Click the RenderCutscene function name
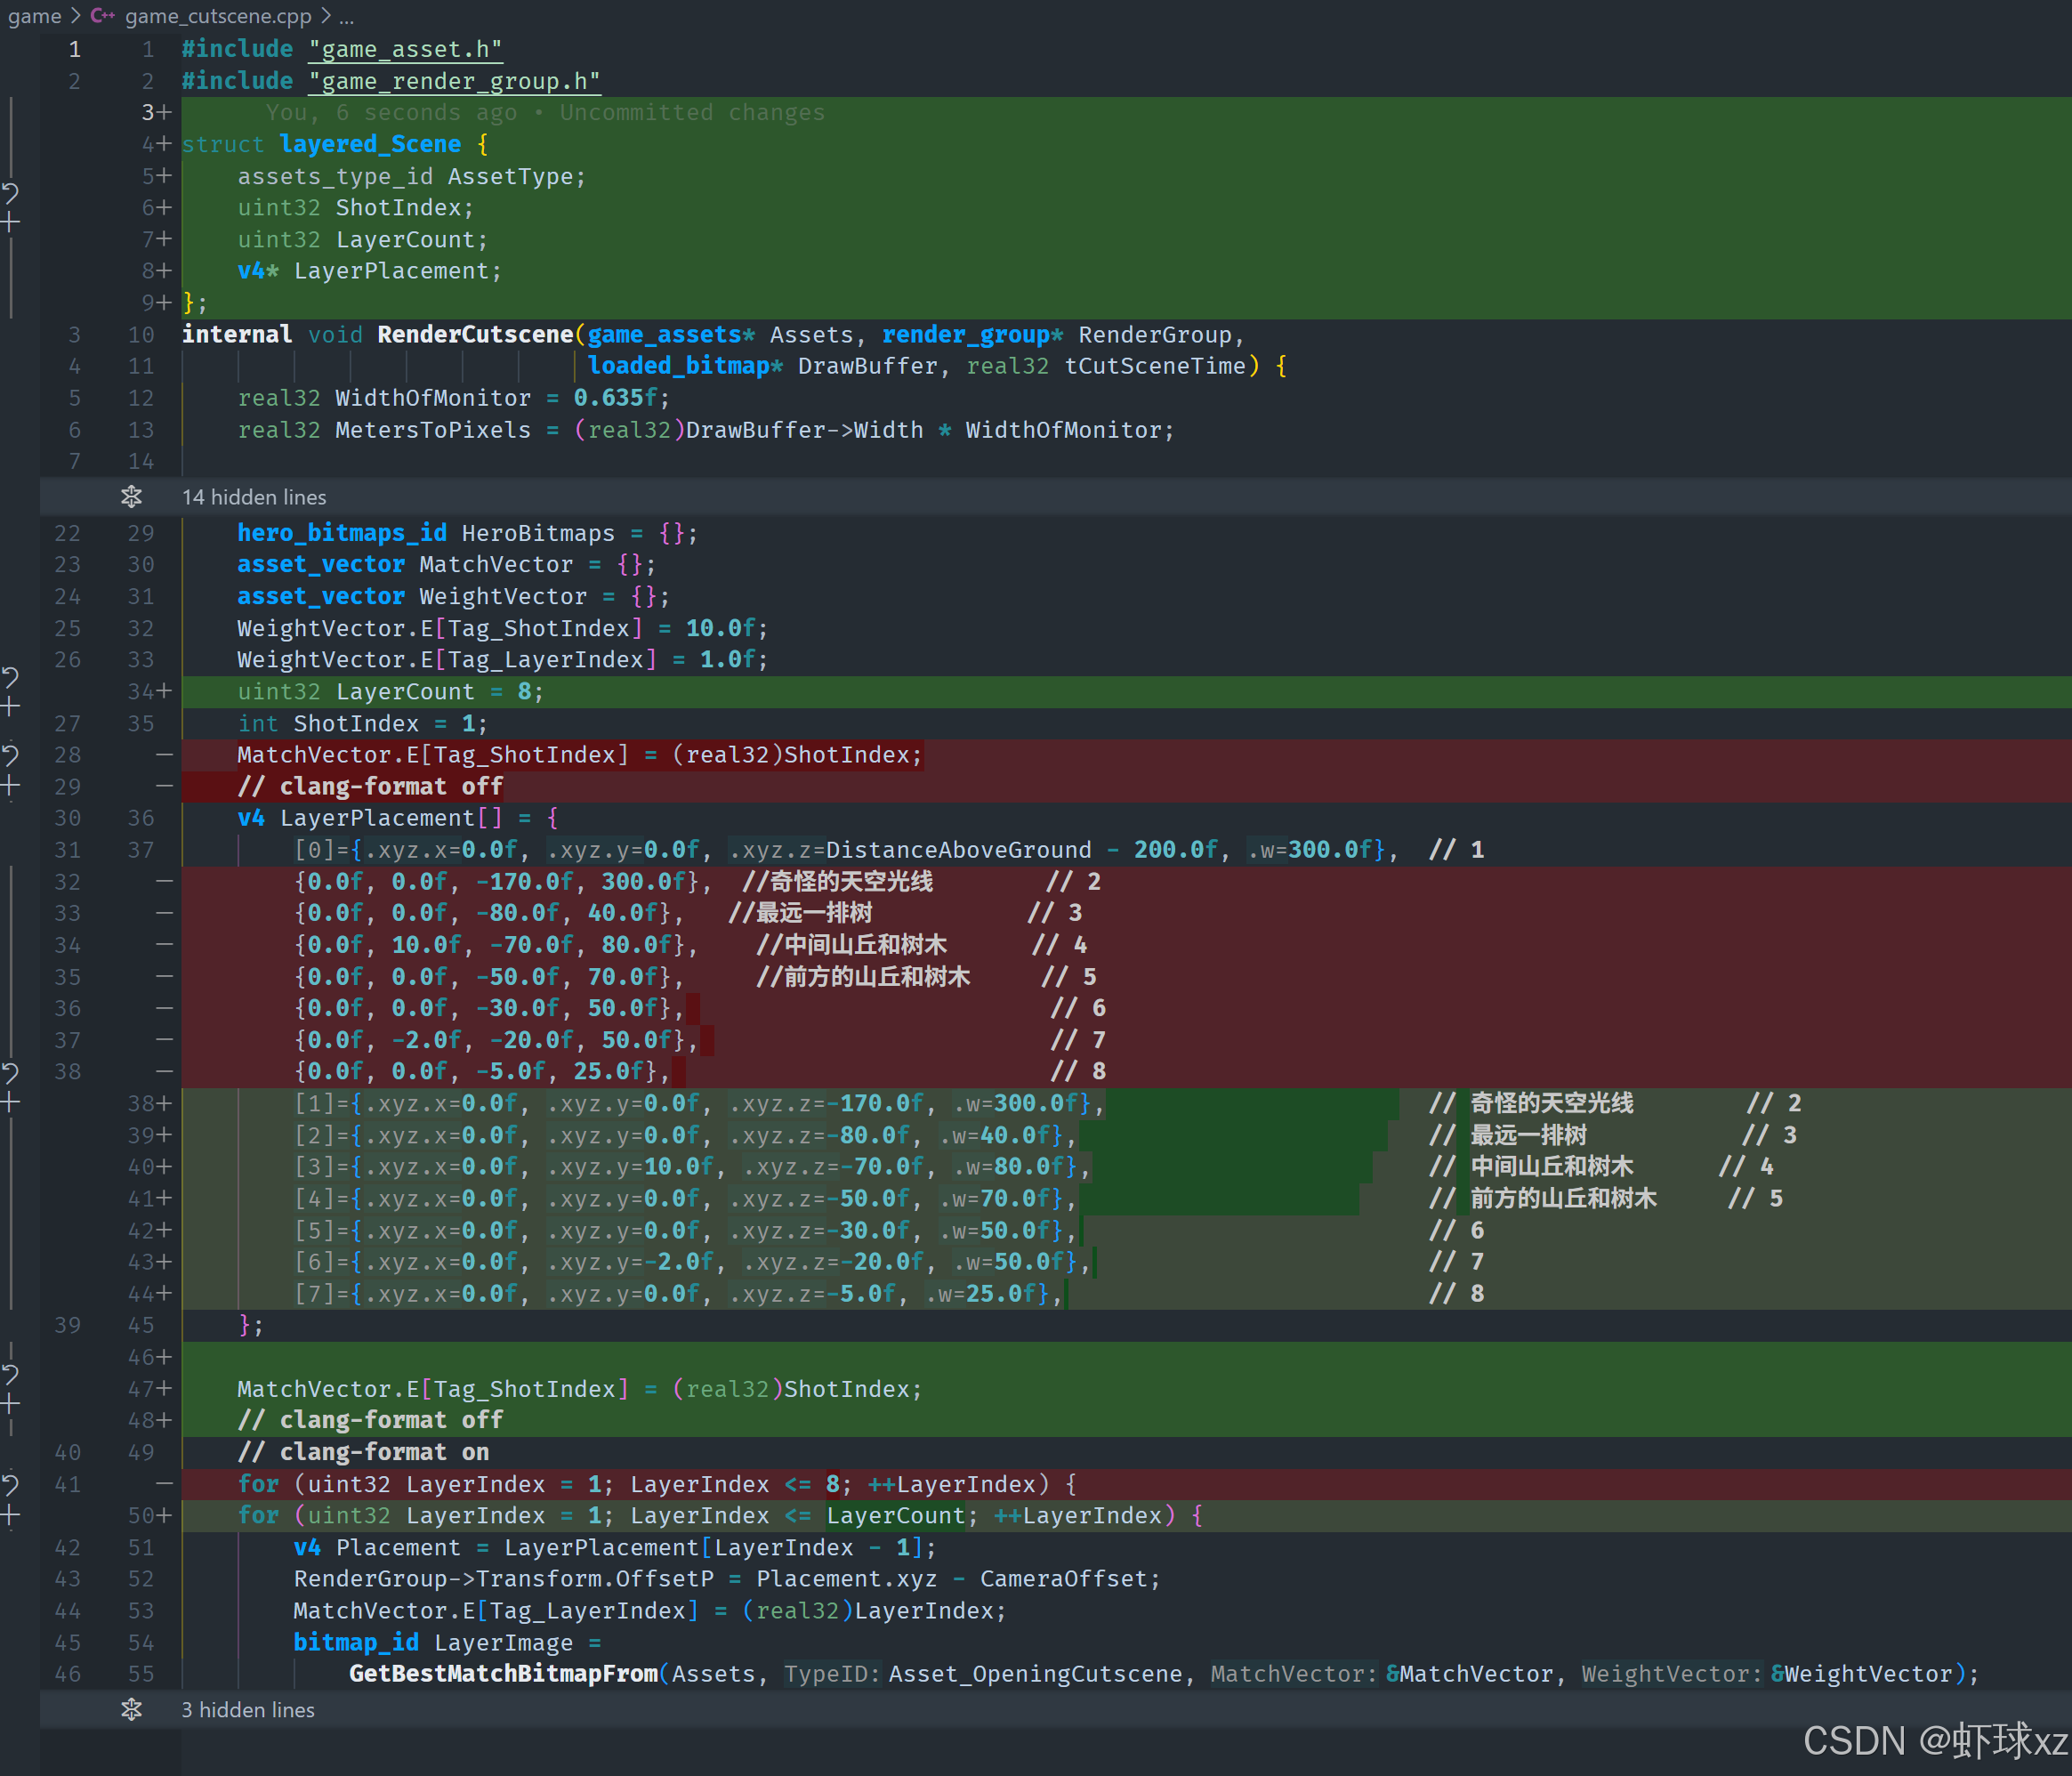 tap(475, 334)
